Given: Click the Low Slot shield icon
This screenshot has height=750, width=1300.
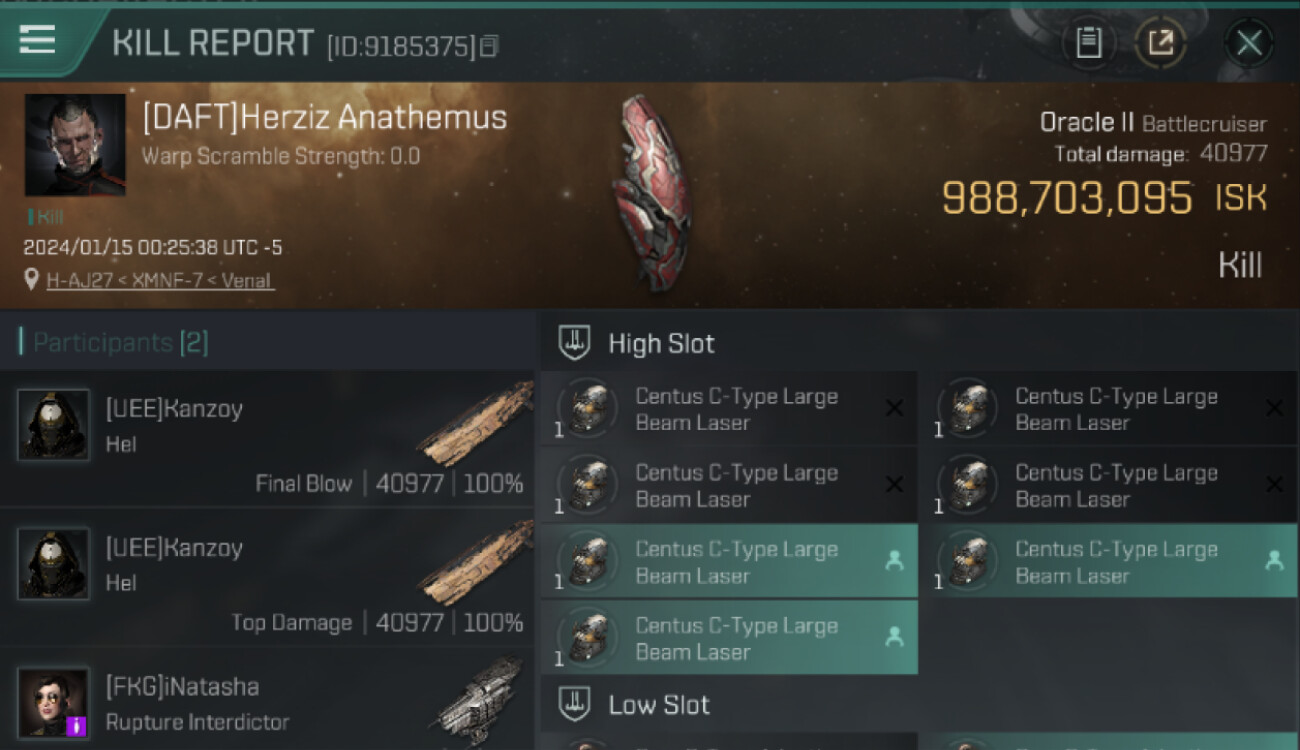Looking at the screenshot, I should (x=573, y=704).
